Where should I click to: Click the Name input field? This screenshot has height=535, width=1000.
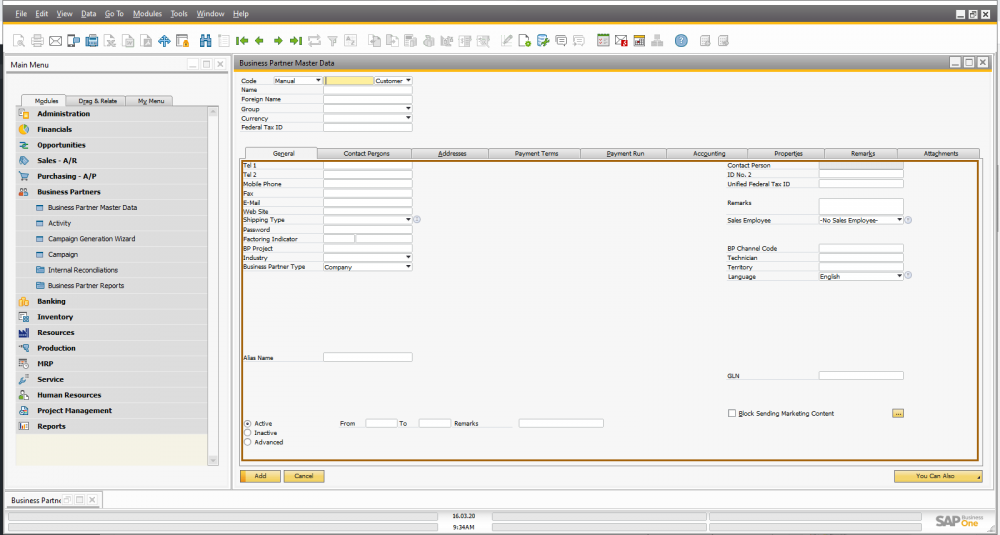[x=367, y=90]
